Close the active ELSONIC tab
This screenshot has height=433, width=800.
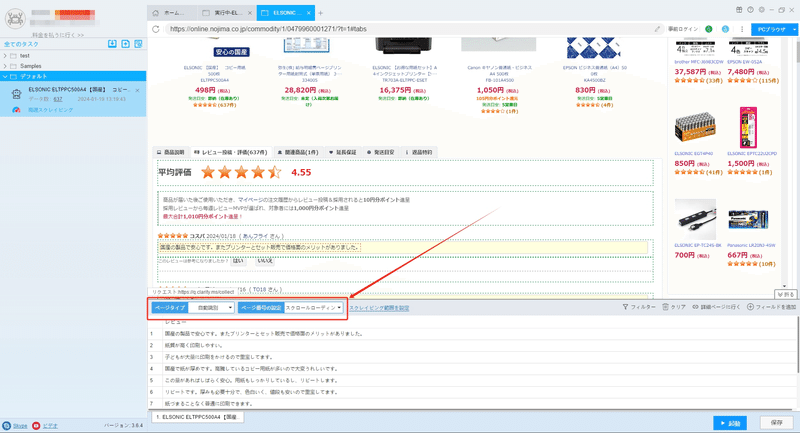coord(309,13)
